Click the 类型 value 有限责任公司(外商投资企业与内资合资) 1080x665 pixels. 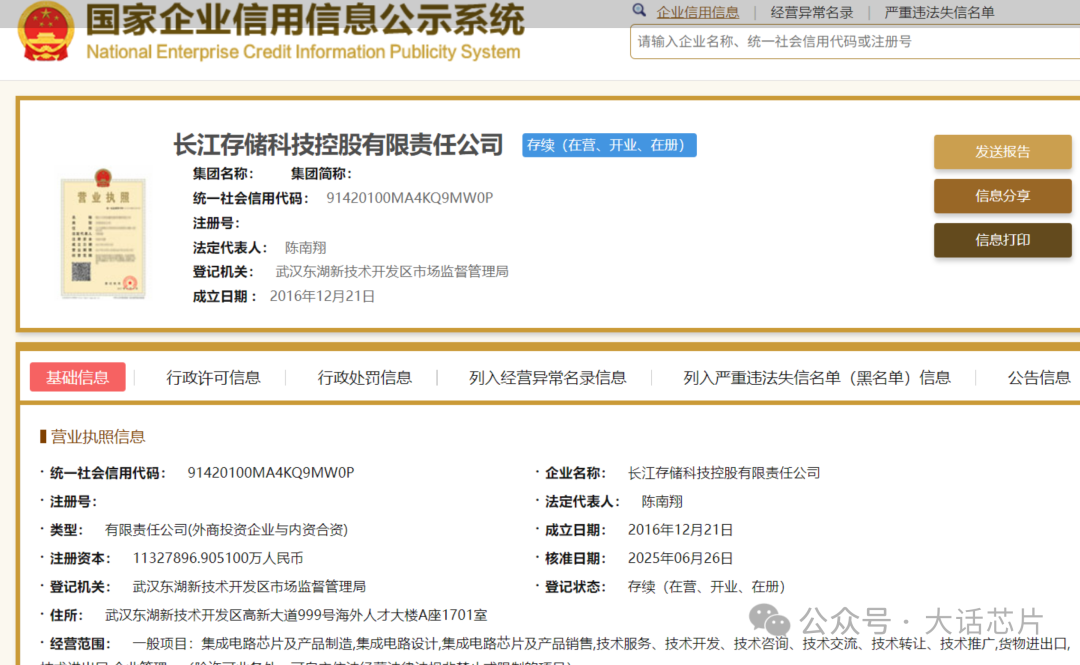(x=226, y=530)
